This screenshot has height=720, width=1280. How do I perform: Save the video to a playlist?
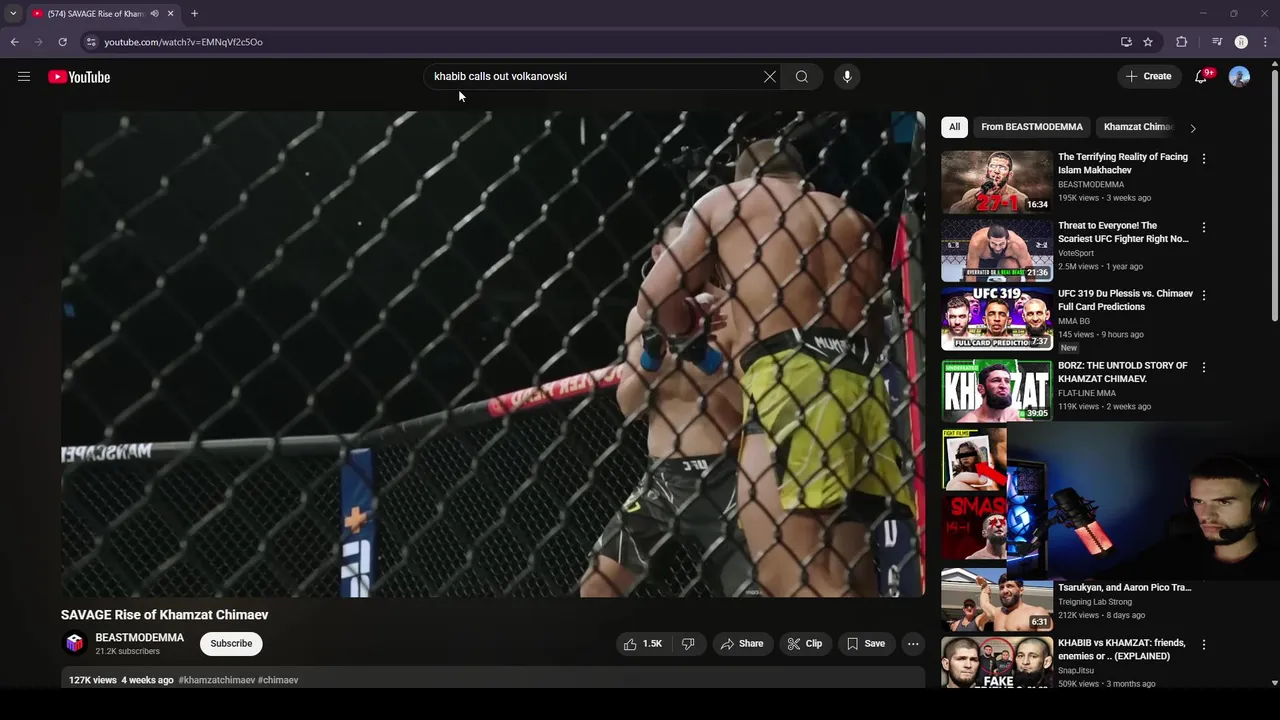(x=866, y=644)
